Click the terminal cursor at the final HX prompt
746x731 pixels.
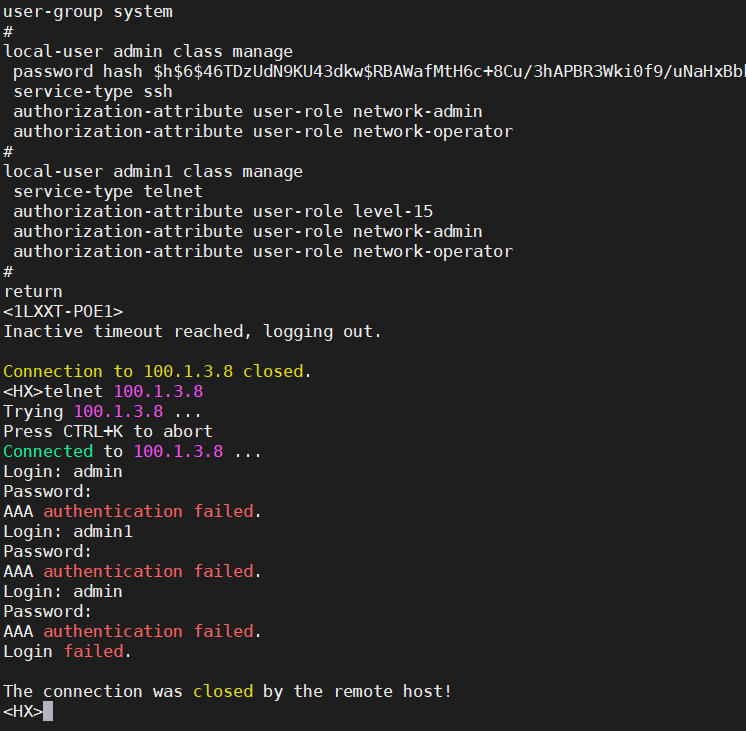[x=48, y=711]
